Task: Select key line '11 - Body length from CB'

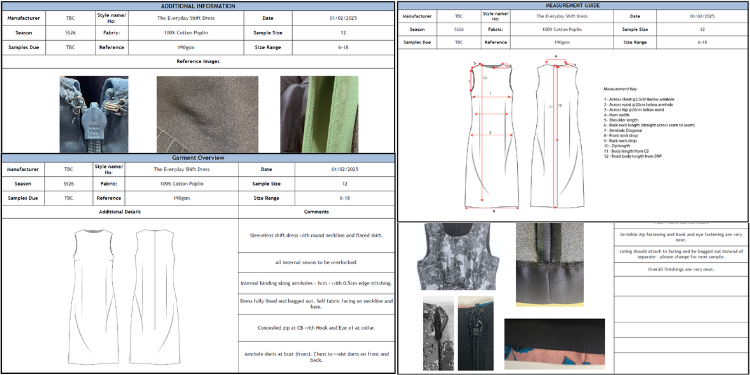Action: [x=627, y=151]
